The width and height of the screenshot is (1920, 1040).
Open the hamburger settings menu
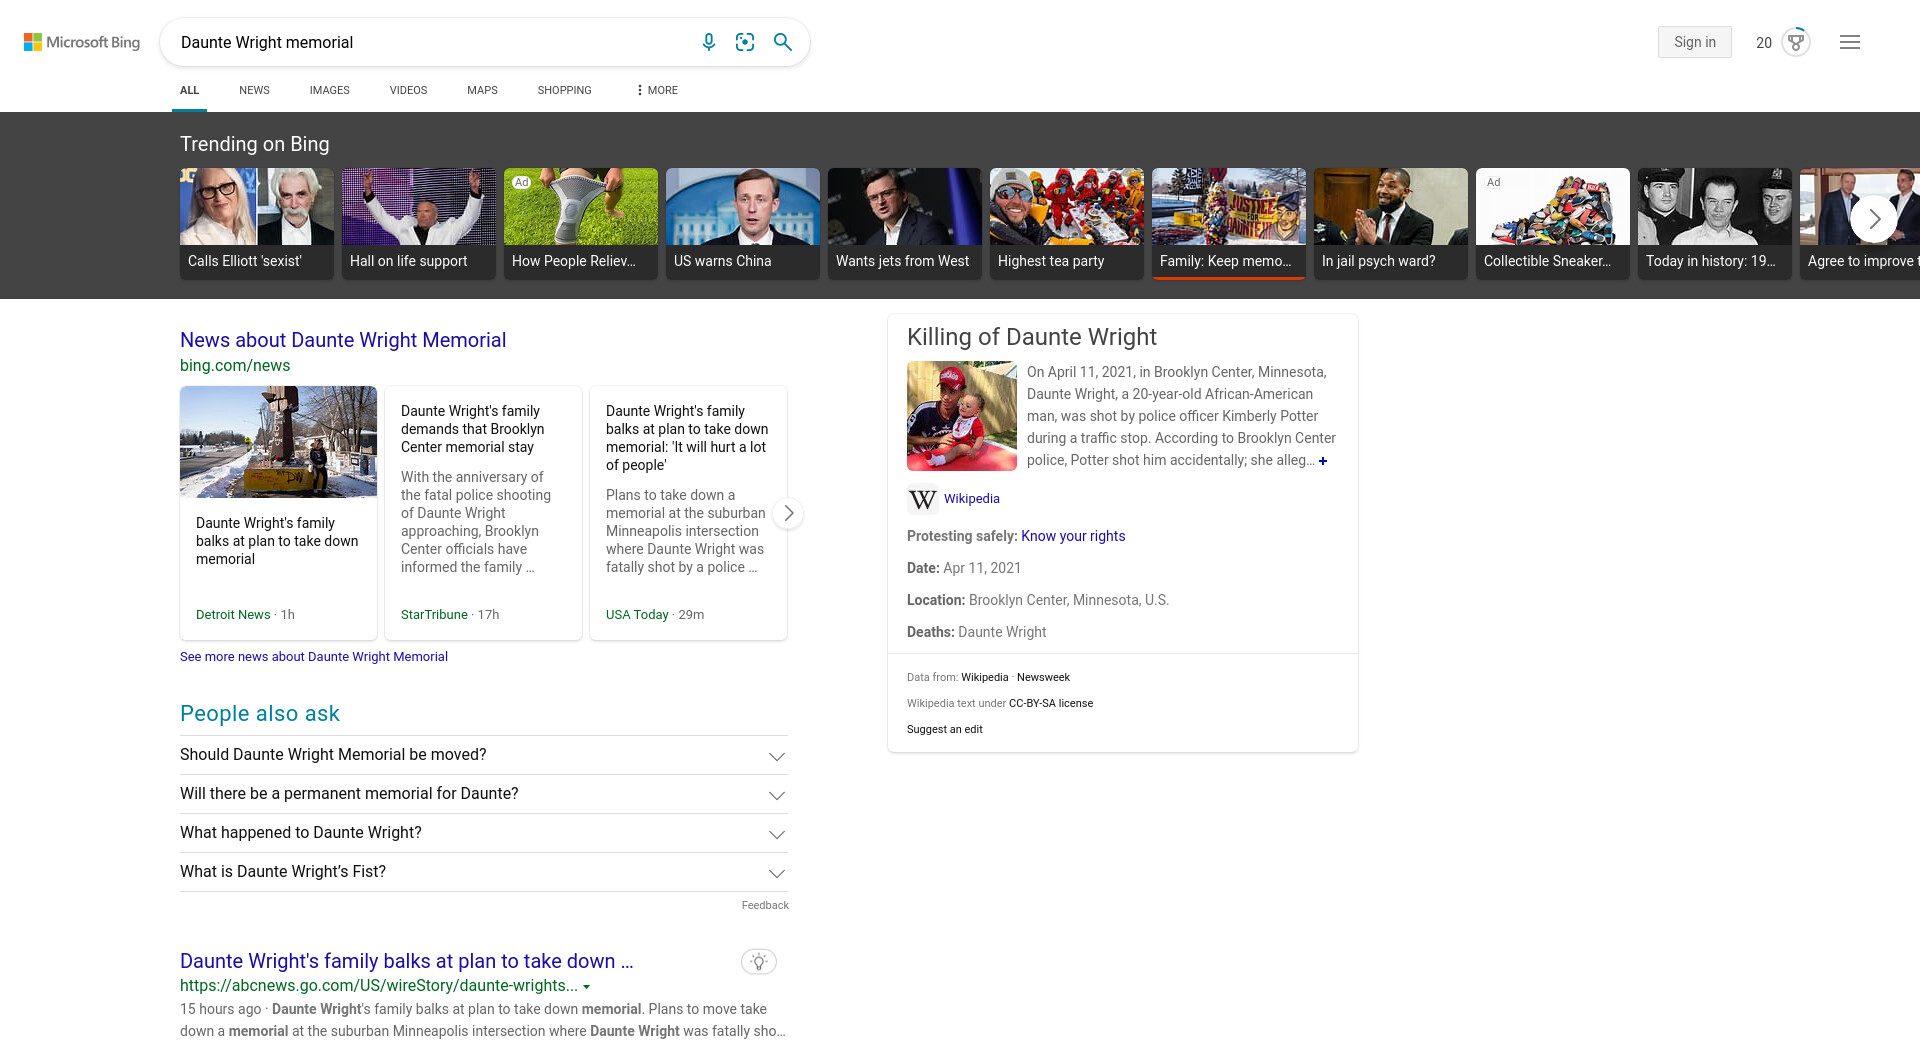[1849, 42]
